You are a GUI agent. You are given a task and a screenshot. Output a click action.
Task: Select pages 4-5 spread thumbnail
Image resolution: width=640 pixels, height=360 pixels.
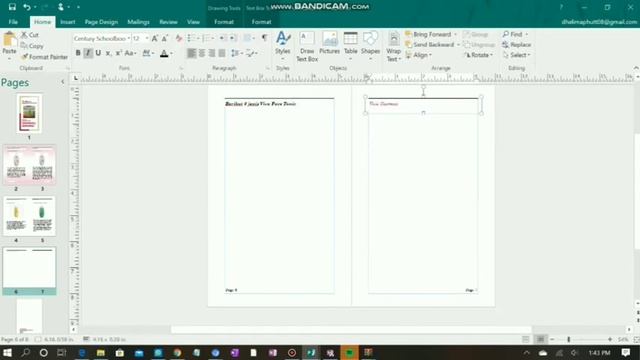click(29, 216)
